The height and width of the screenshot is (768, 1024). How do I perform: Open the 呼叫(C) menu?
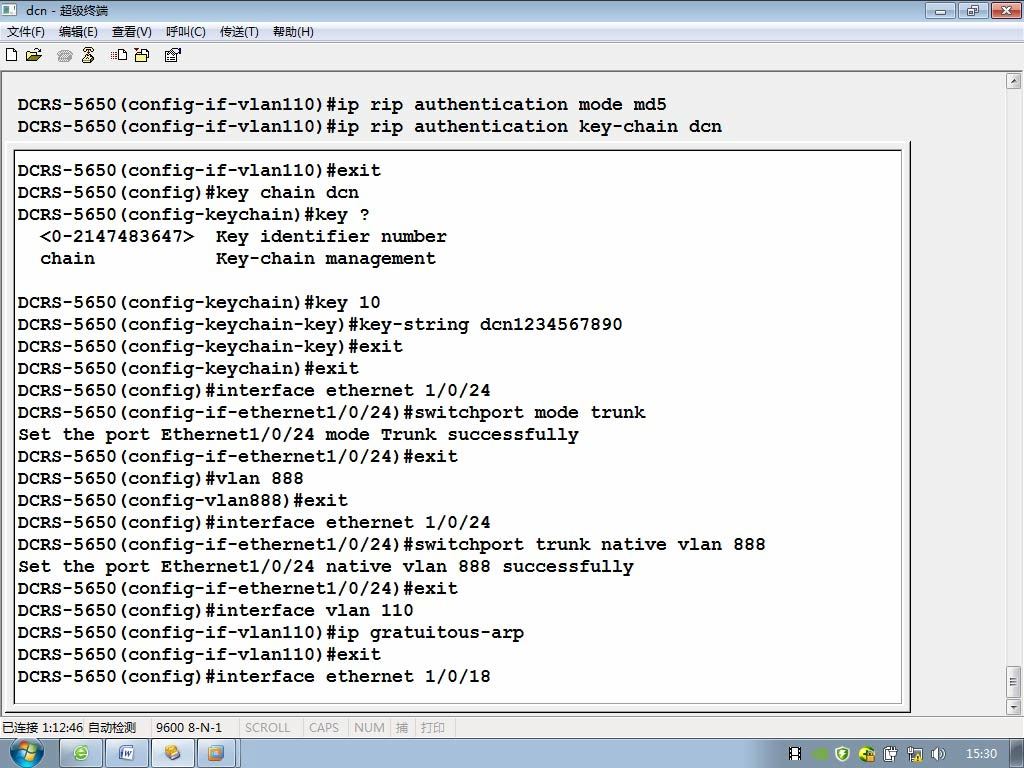point(185,31)
